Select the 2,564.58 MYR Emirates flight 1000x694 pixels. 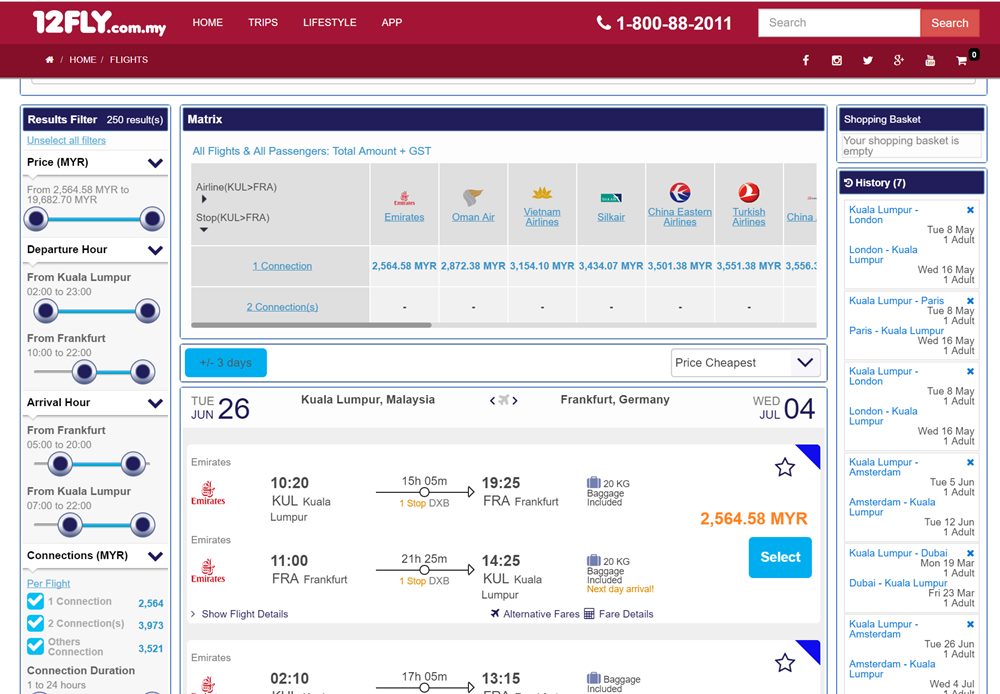tap(780, 557)
